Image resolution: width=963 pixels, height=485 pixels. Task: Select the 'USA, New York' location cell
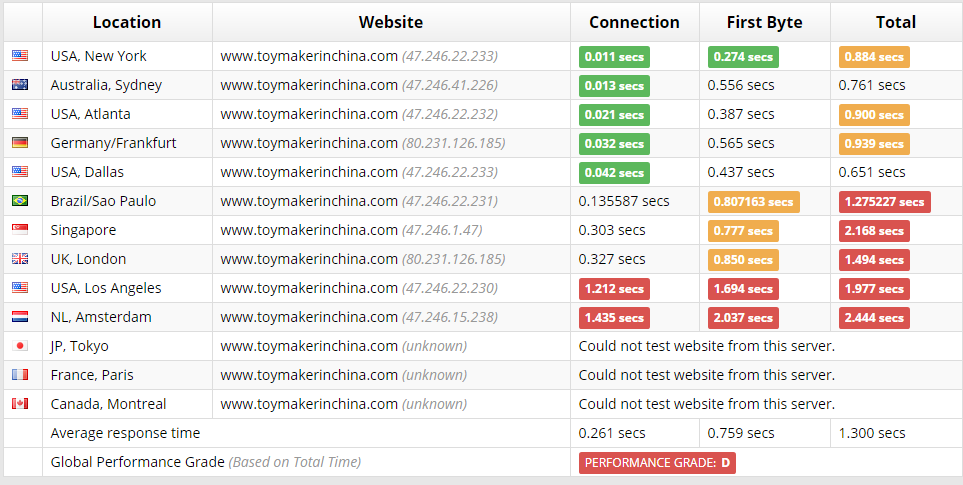tap(127, 56)
